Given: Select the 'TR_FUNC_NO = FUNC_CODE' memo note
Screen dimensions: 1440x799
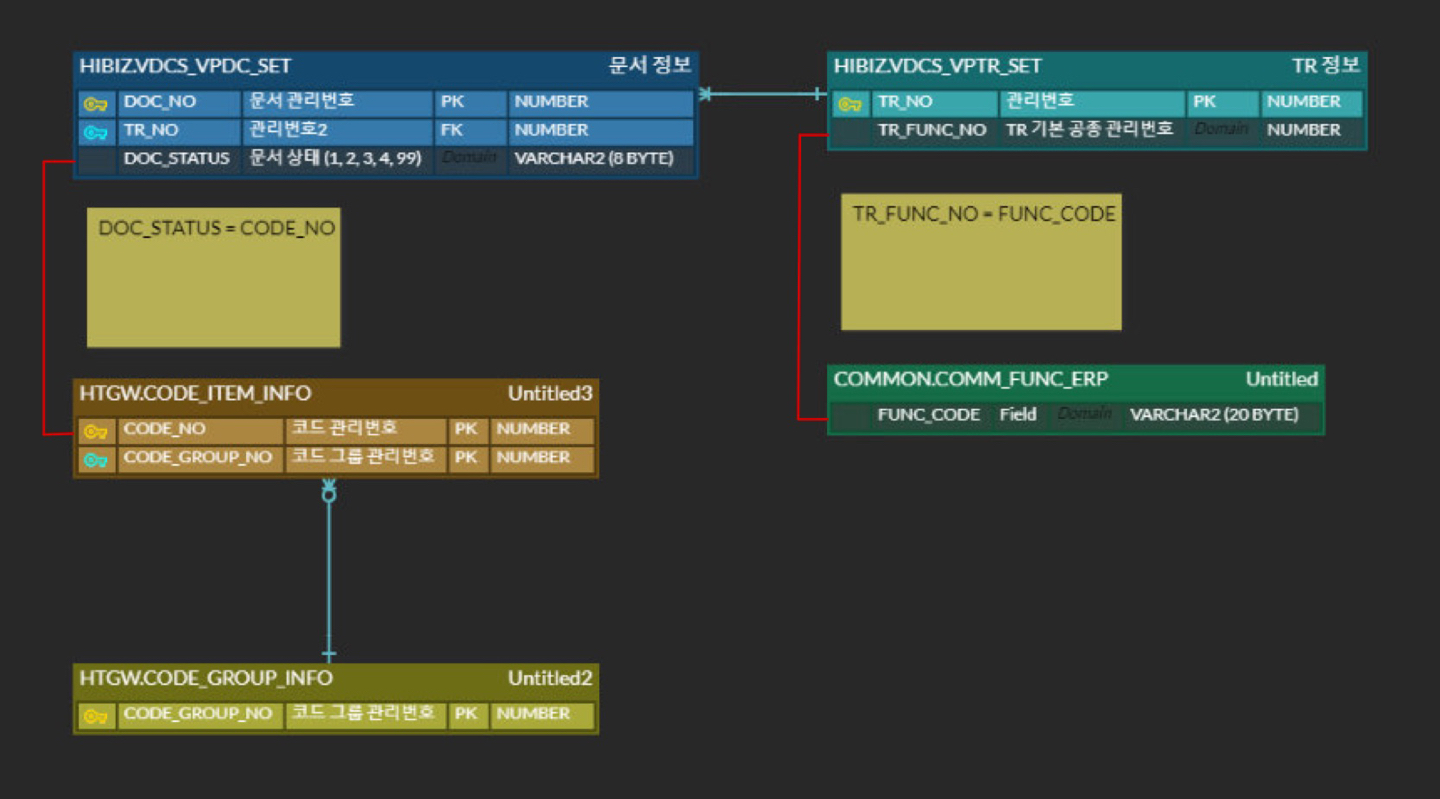Looking at the screenshot, I should click(x=981, y=262).
